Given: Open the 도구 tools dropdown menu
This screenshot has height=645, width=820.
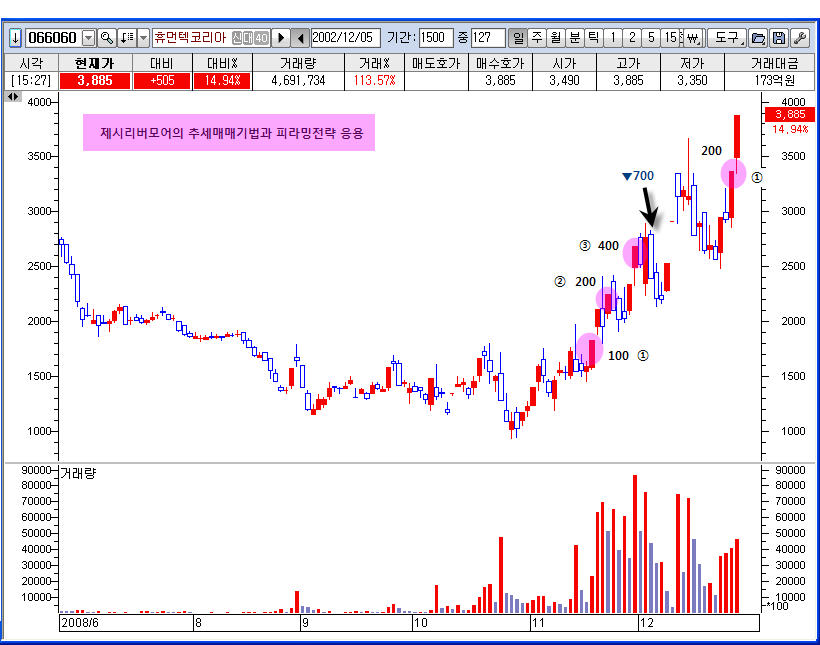Looking at the screenshot, I should [x=727, y=38].
